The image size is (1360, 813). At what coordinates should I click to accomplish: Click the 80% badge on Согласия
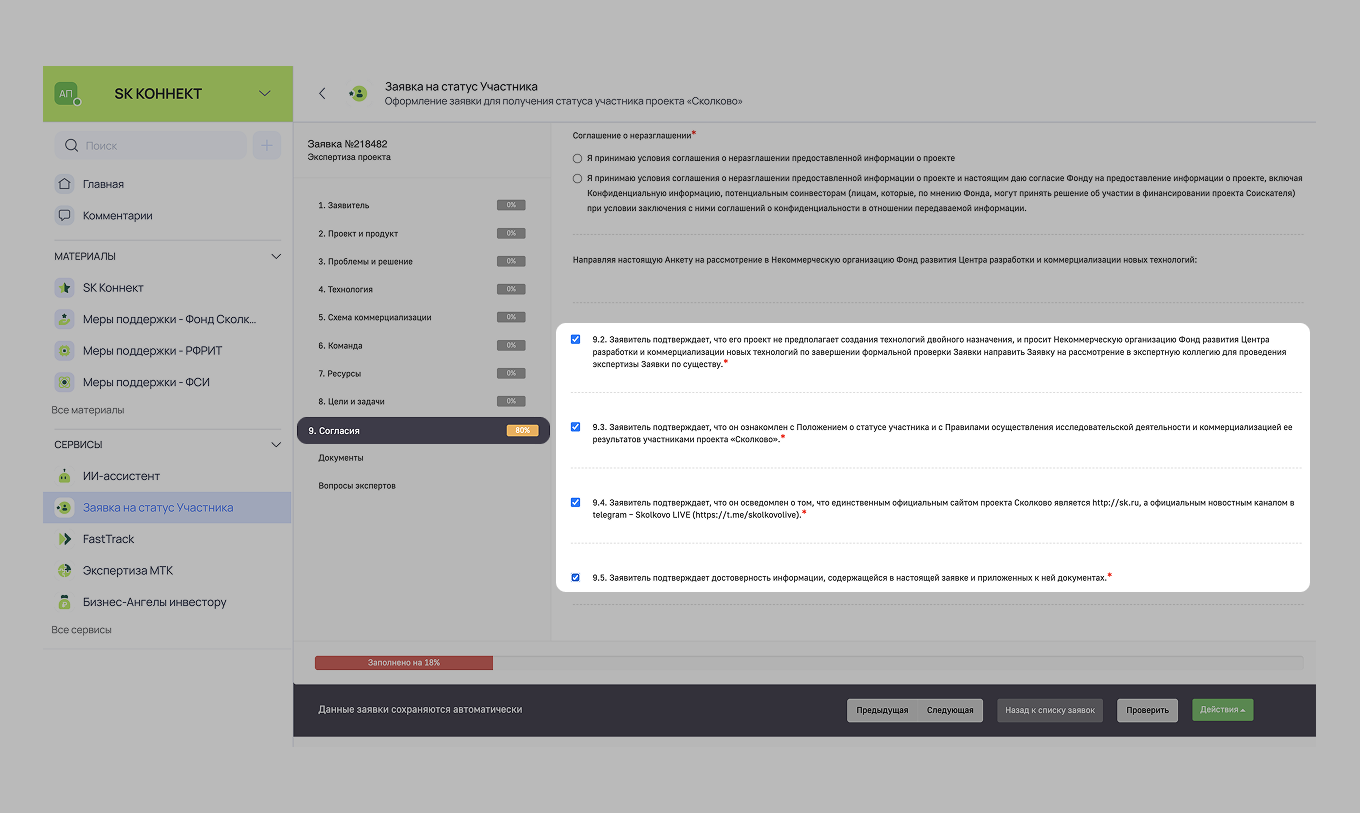click(523, 430)
